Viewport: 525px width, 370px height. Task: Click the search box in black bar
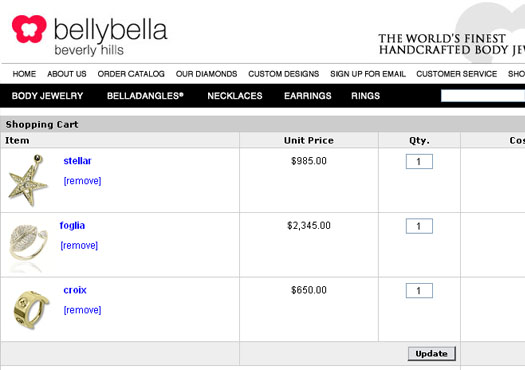(483, 96)
